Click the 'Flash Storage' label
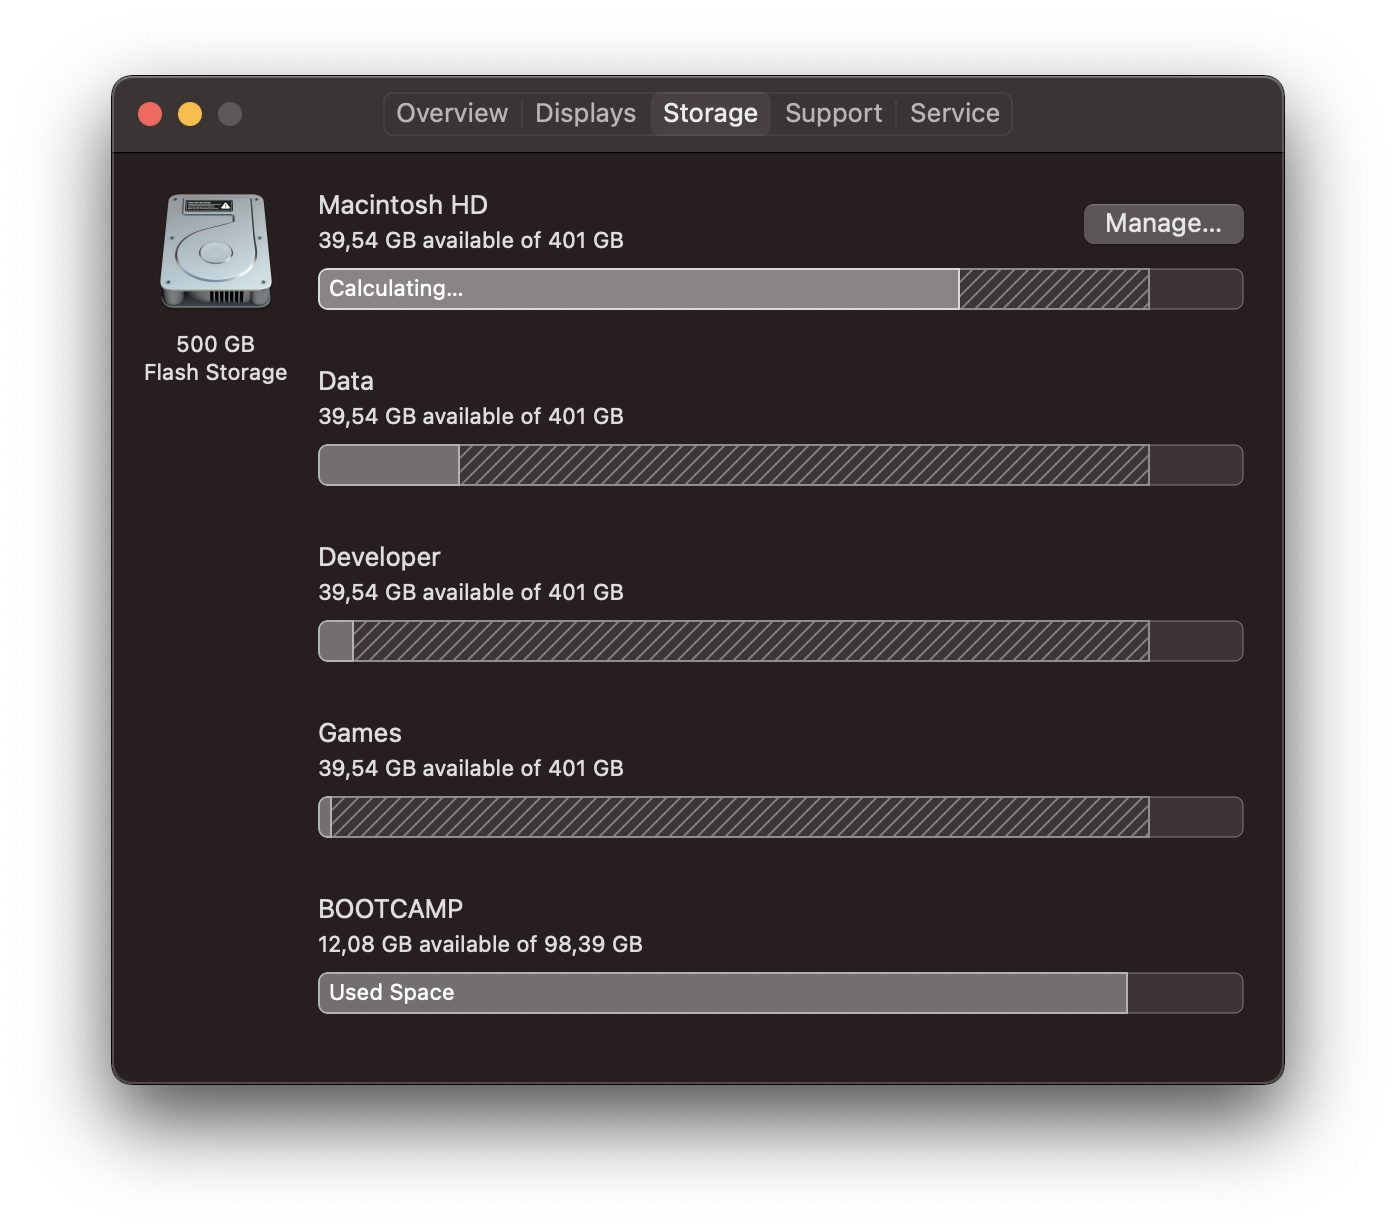1396x1232 pixels. coord(216,372)
